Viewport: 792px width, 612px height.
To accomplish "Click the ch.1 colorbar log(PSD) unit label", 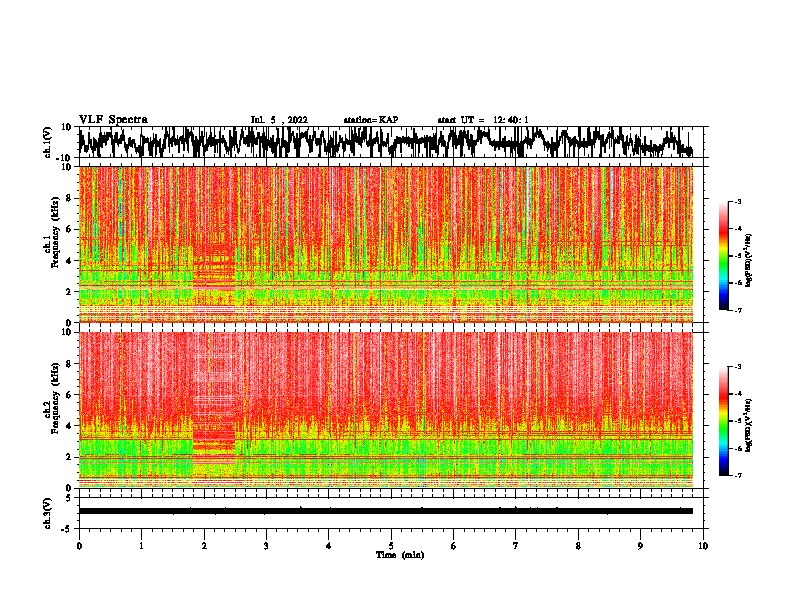I will tap(748, 260).
